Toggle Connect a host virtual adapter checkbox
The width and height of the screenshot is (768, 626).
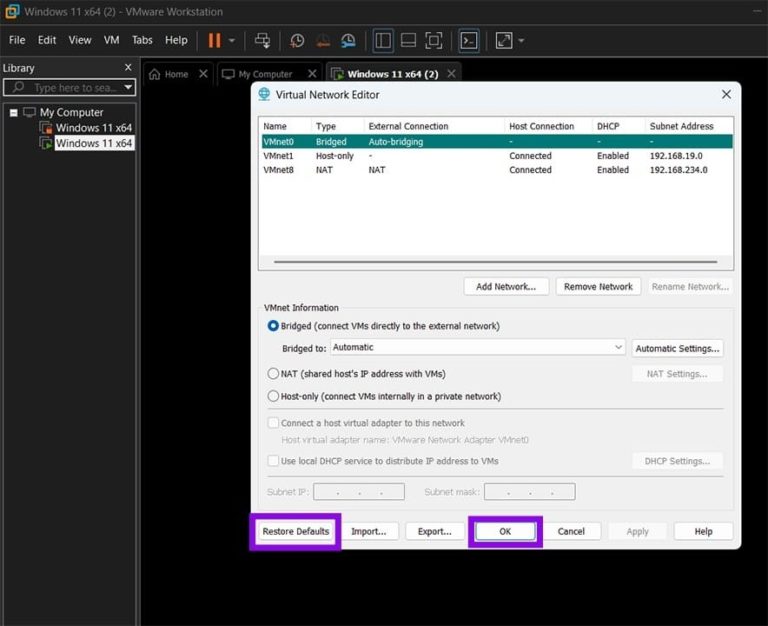[x=273, y=423]
